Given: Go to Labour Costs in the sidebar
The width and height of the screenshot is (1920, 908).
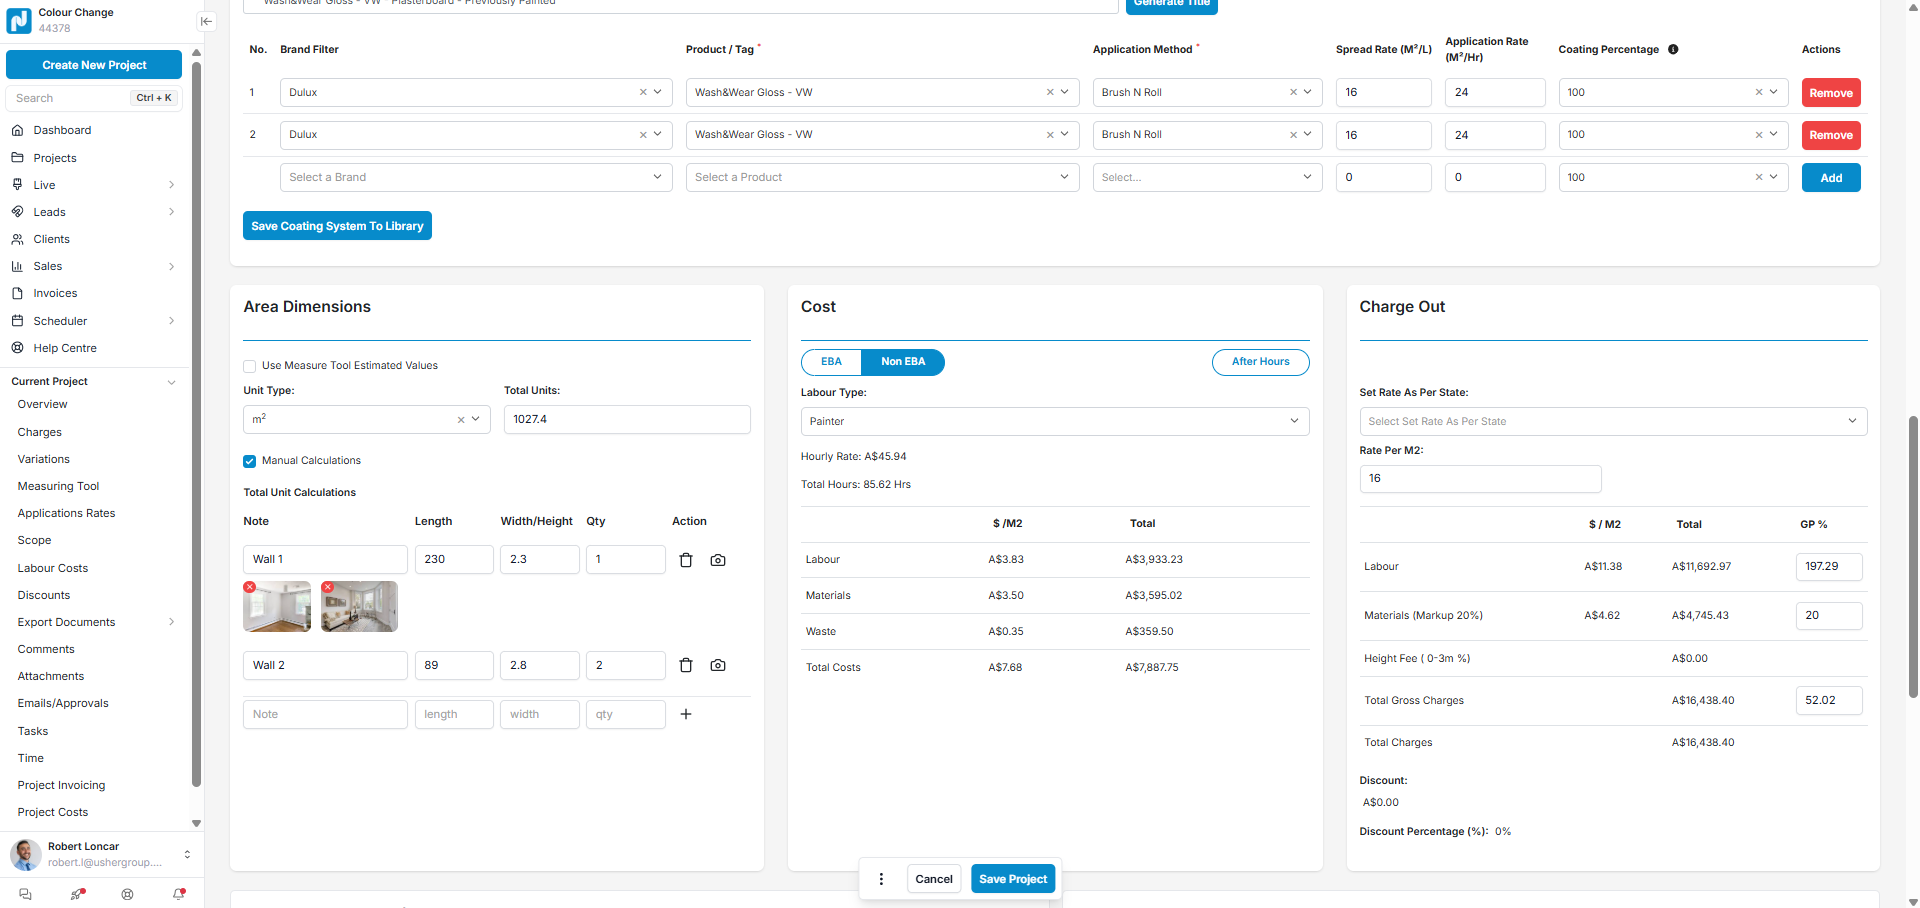Looking at the screenshot, I should click(53, 568).
